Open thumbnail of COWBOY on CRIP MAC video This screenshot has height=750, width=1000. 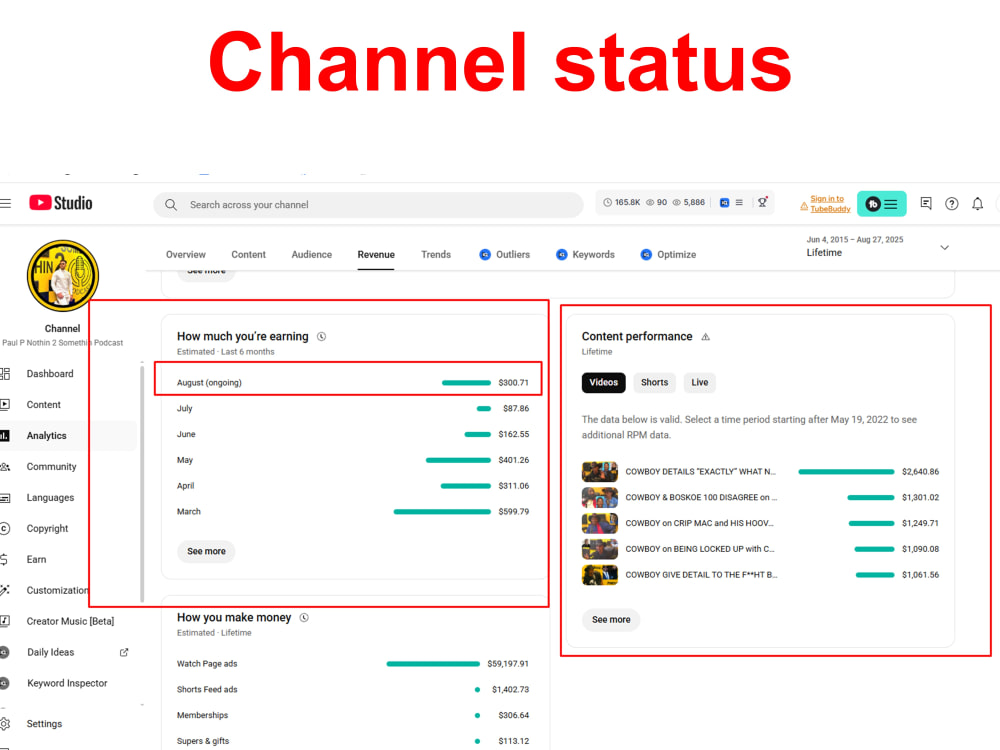pyautogui.click(x=599, y=524)
